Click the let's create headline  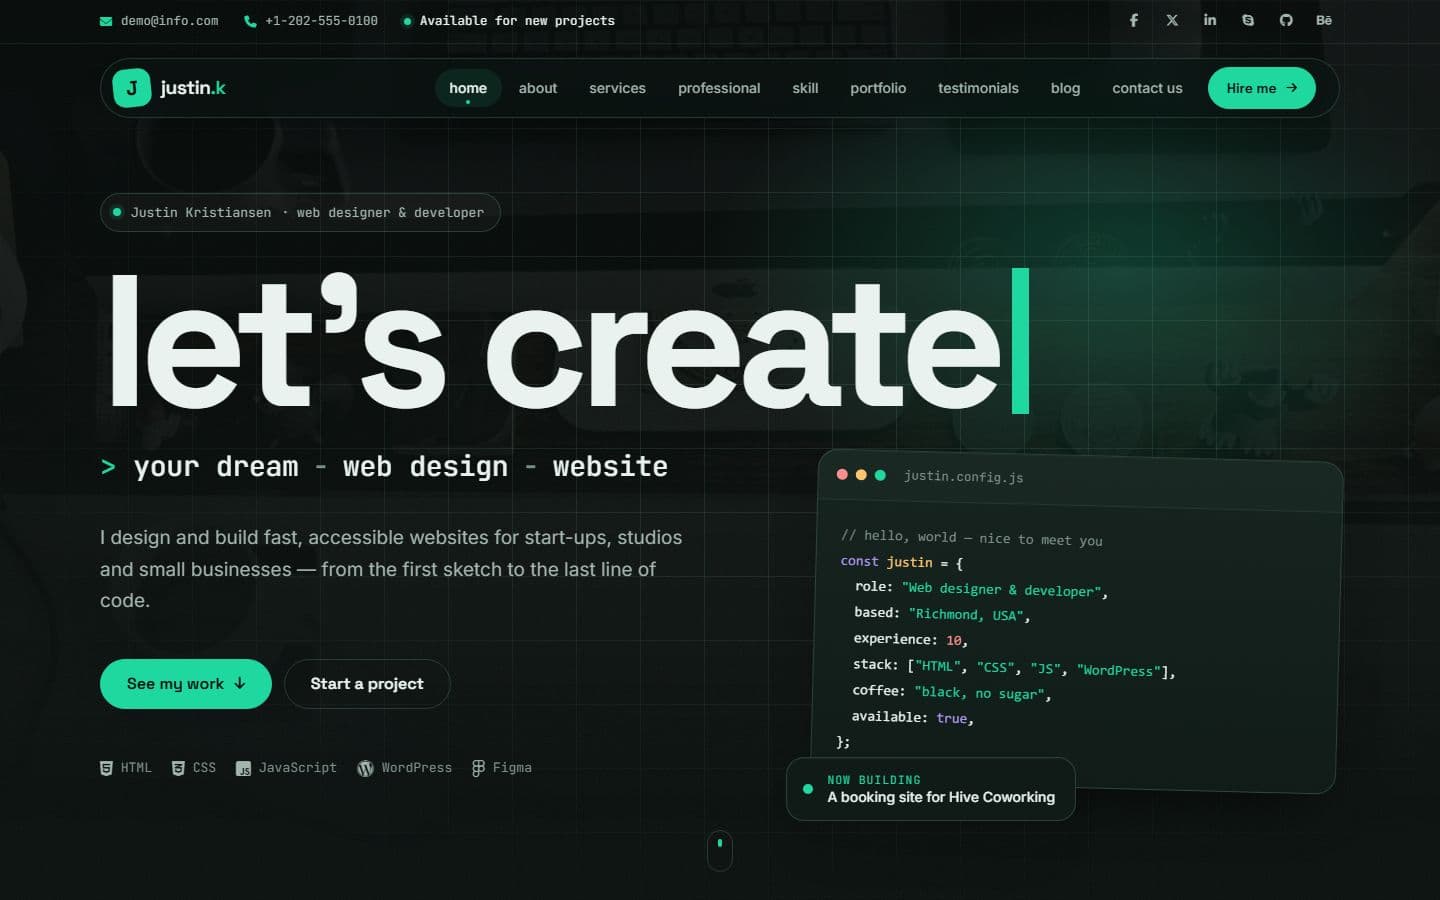click(x=556, y=342)
